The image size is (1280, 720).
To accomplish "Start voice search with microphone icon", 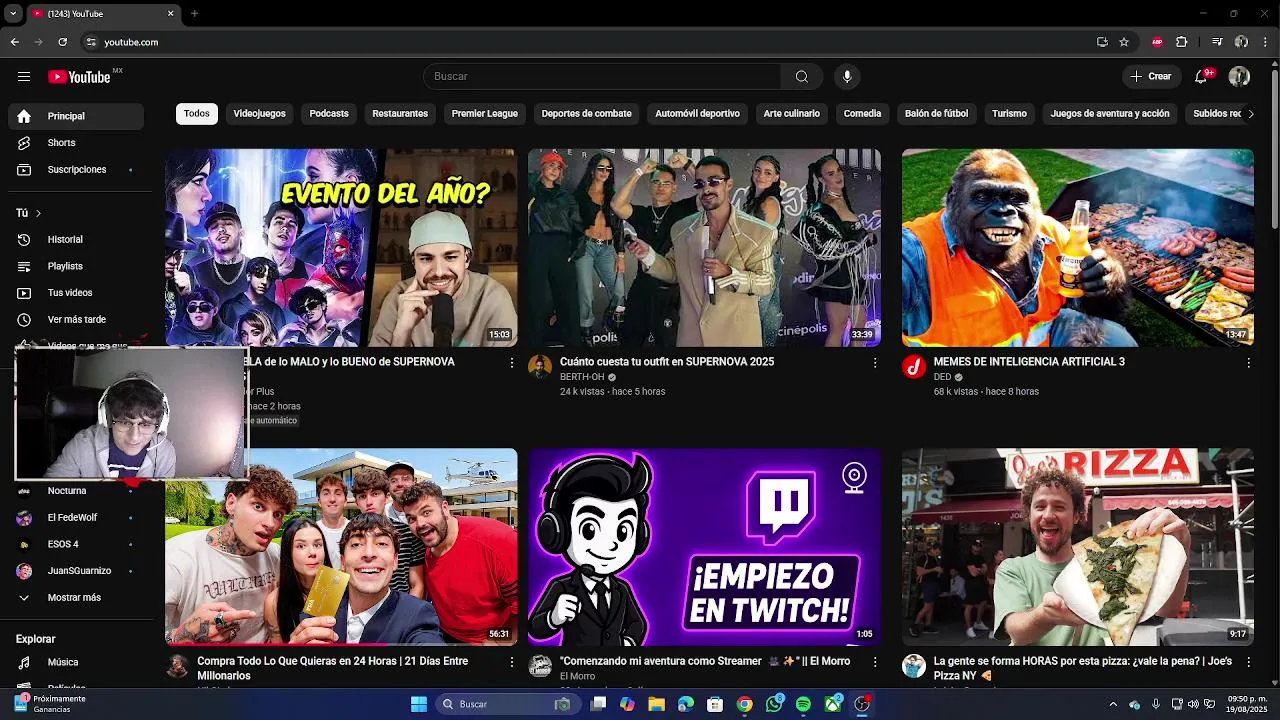I will tap(847, 77).
